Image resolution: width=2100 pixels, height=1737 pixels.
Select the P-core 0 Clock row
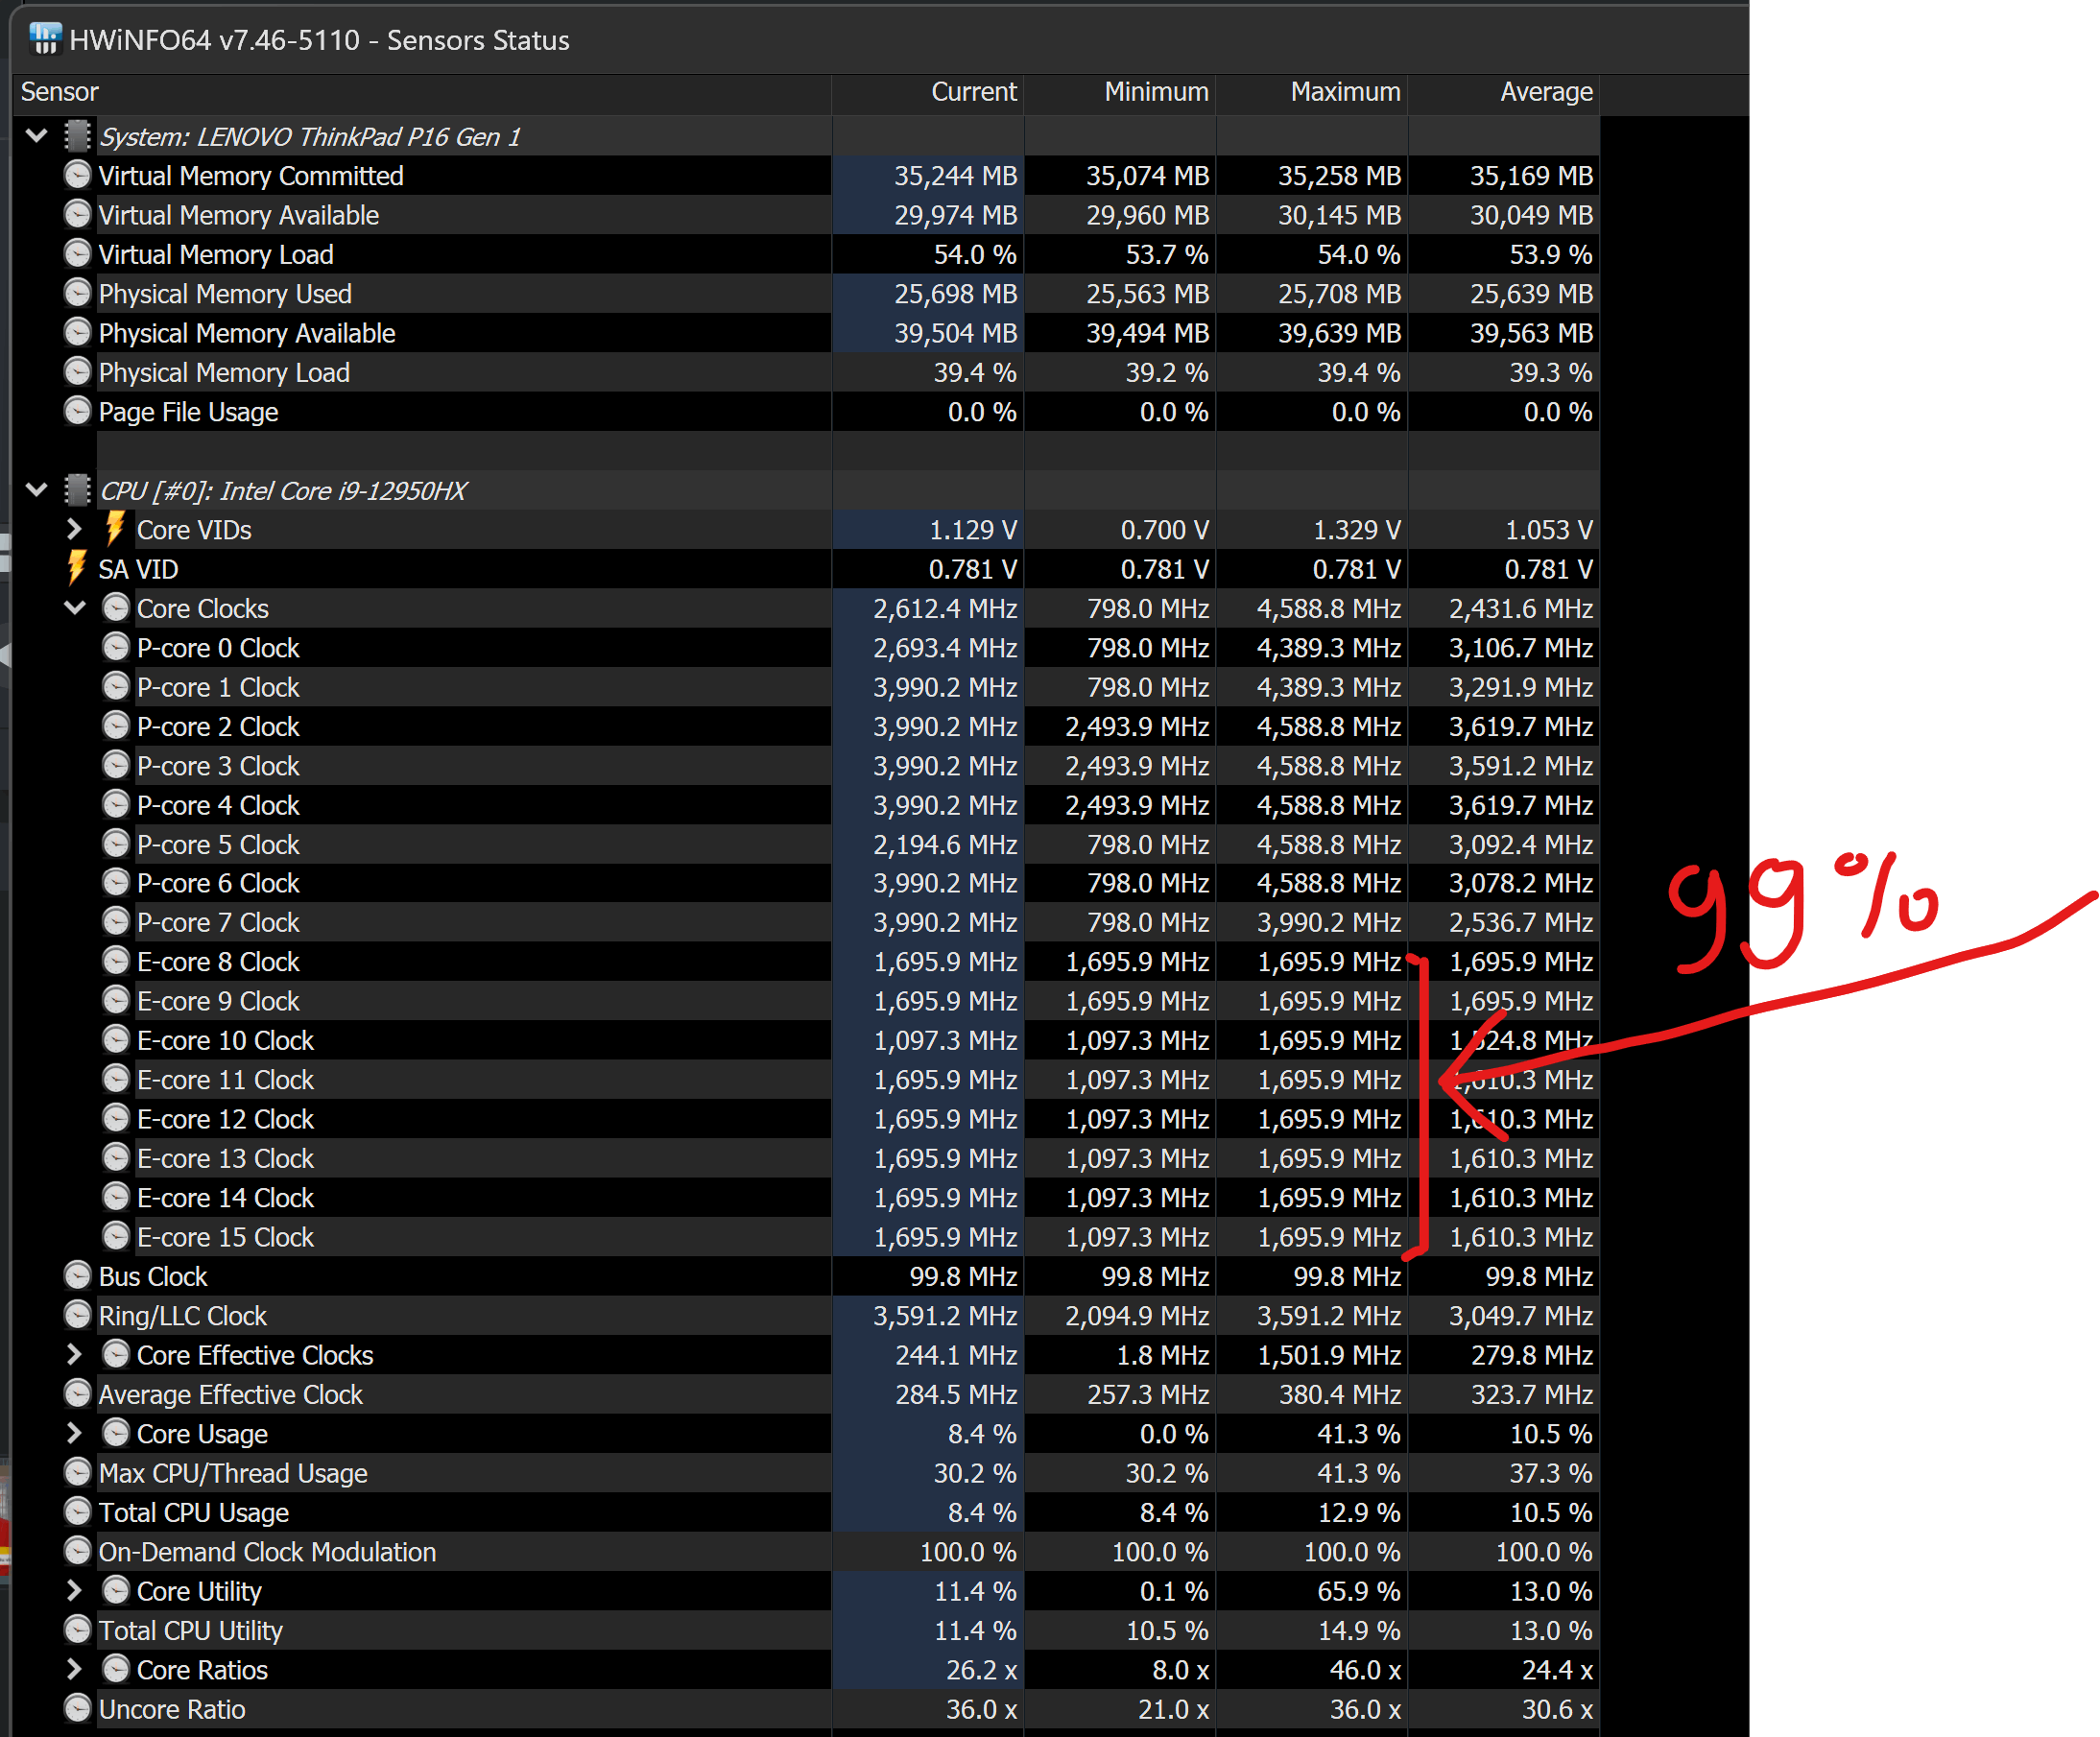(x=218, y=648)
